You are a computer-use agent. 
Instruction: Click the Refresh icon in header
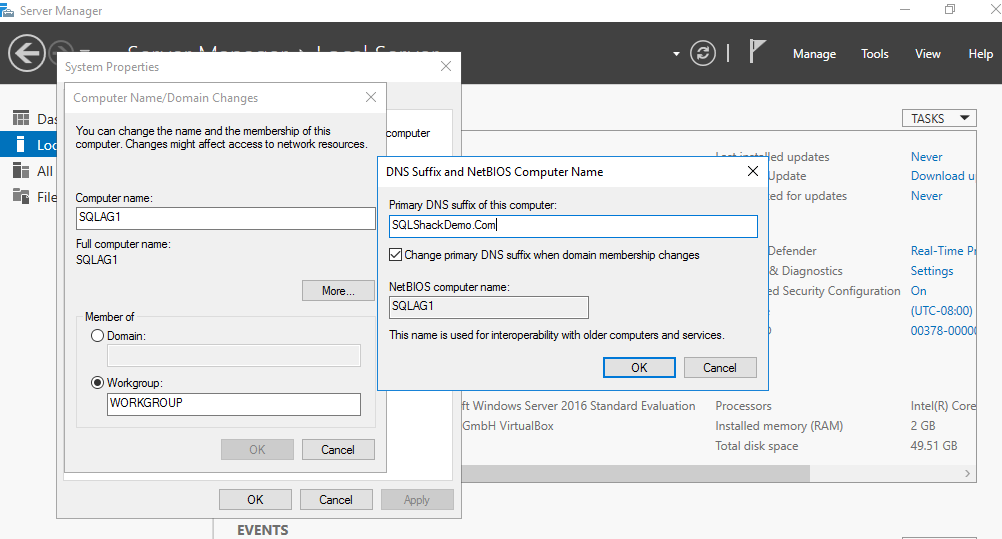704,53
